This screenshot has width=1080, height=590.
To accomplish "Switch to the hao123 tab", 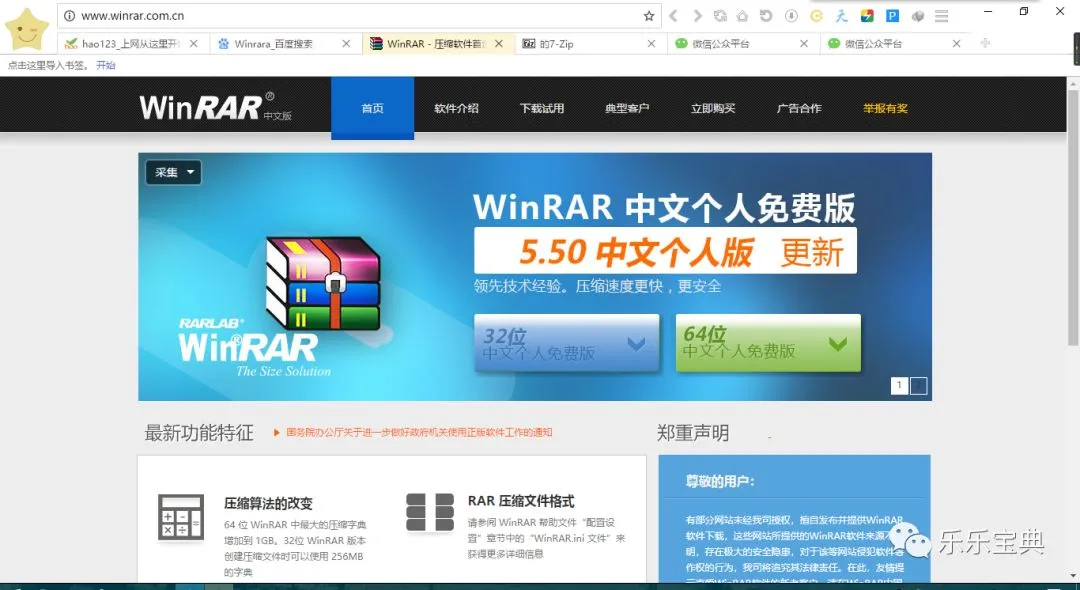I will (132, 43).
